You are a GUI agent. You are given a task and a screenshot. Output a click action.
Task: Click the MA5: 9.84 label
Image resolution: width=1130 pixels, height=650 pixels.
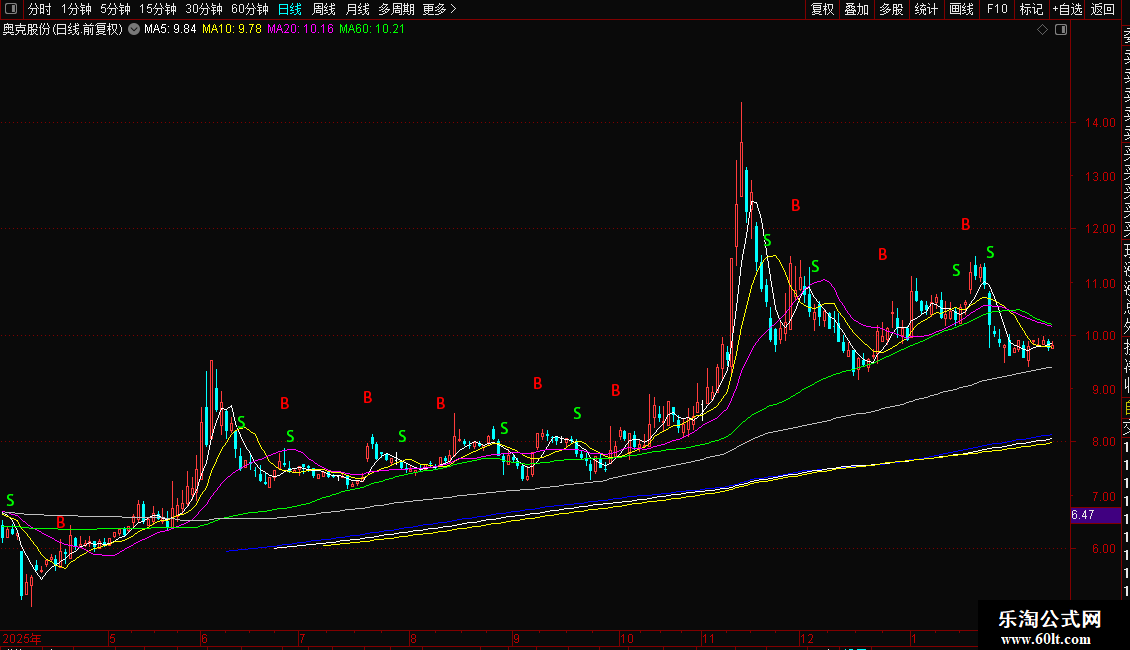click(x=170, y=29)
